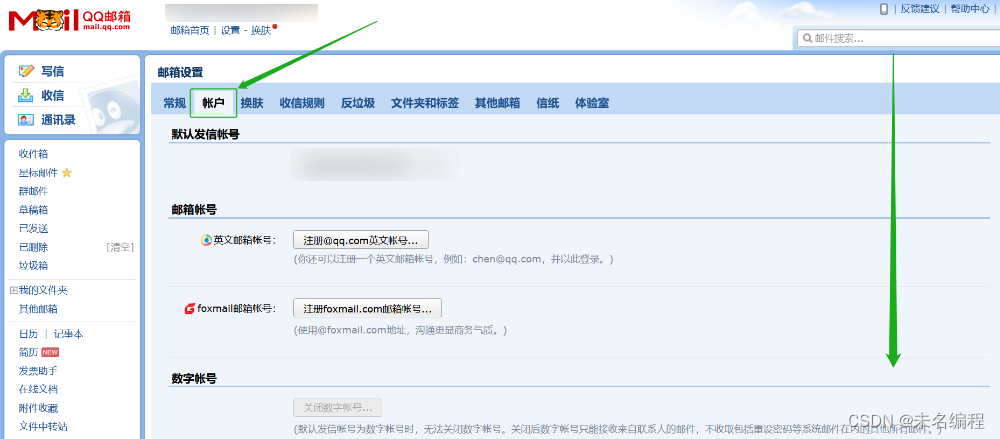Click the inbox download icon beside 收信
The width and height of the screenshot is (1000, 439).
27,96
